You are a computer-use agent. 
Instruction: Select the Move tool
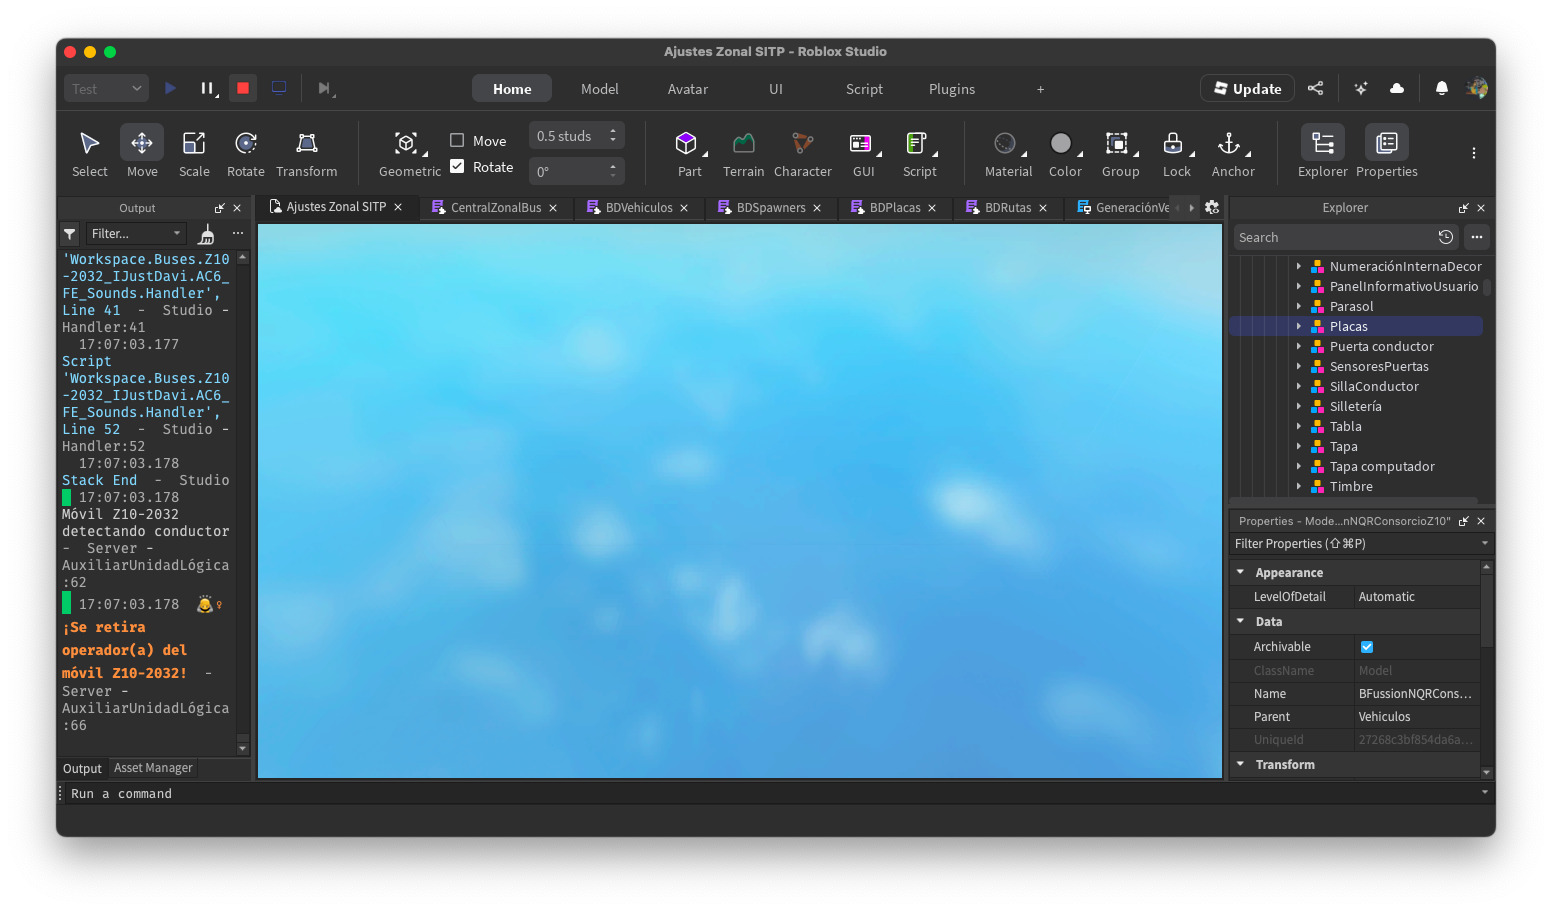point(142,152)
